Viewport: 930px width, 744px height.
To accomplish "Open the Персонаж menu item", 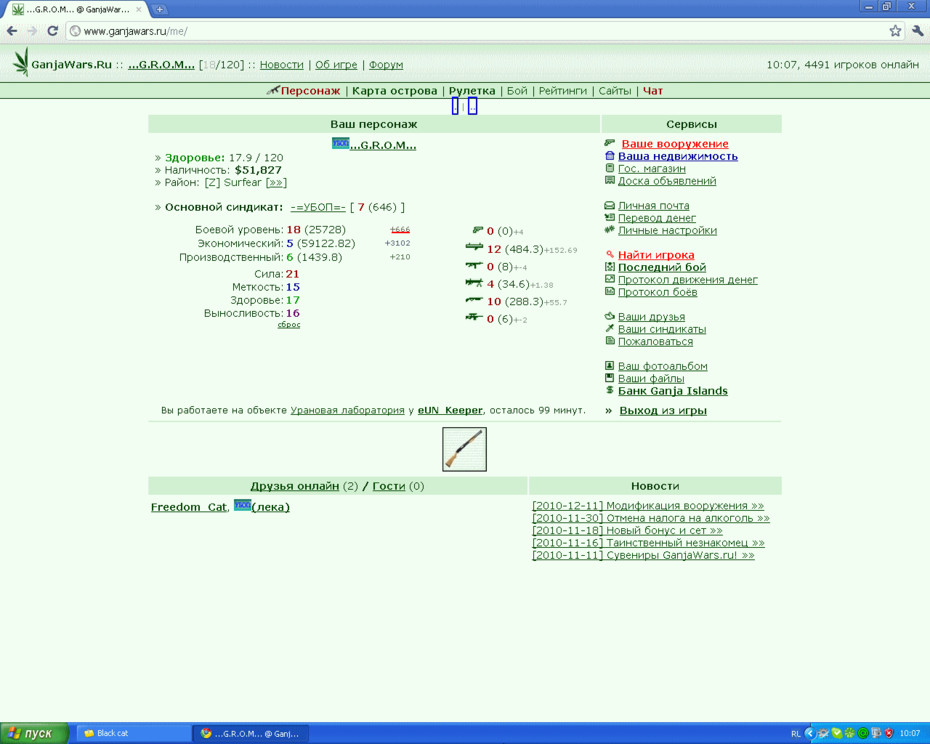I will click(310, 91).
